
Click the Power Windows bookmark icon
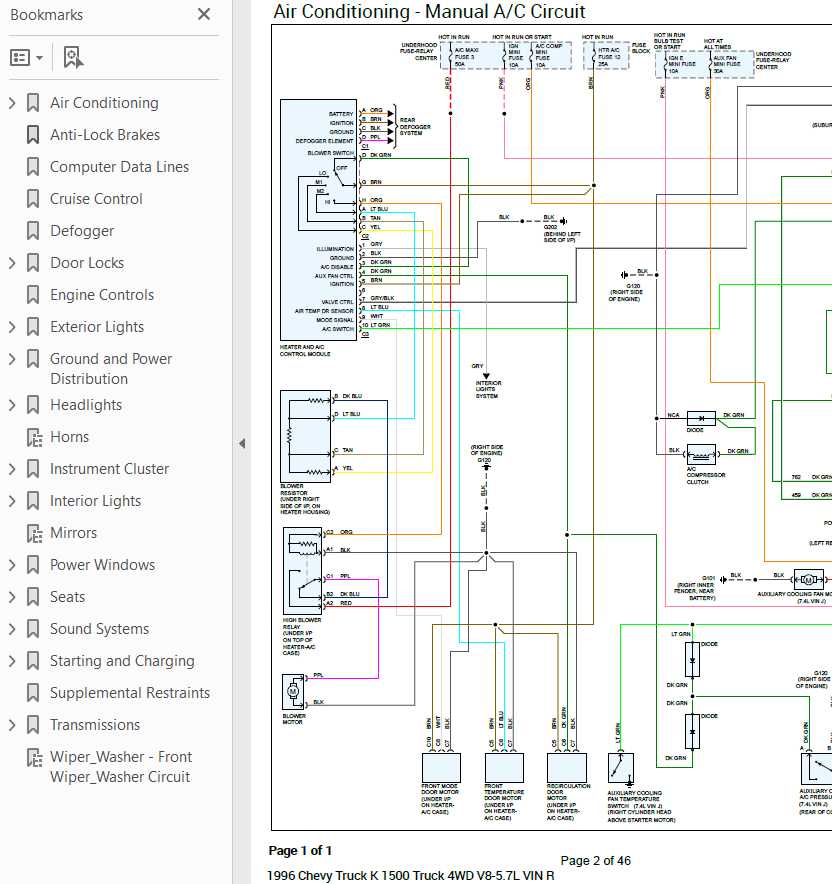[x=33, y=565]
